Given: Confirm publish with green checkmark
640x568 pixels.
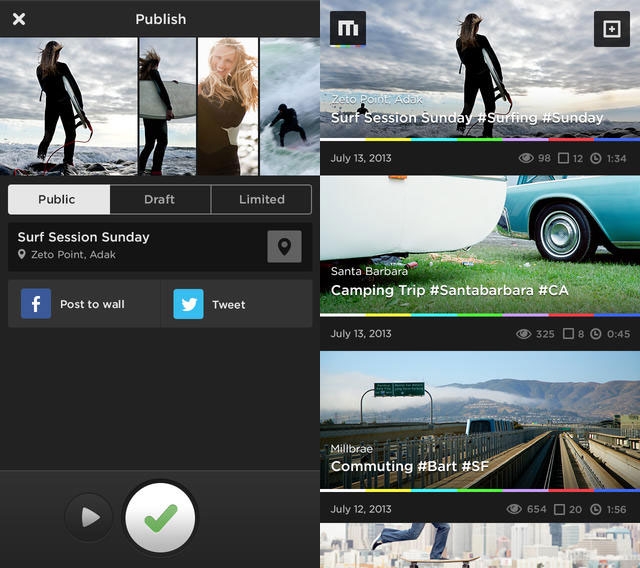Looking at the screenshot, I should tap(160, 517).
